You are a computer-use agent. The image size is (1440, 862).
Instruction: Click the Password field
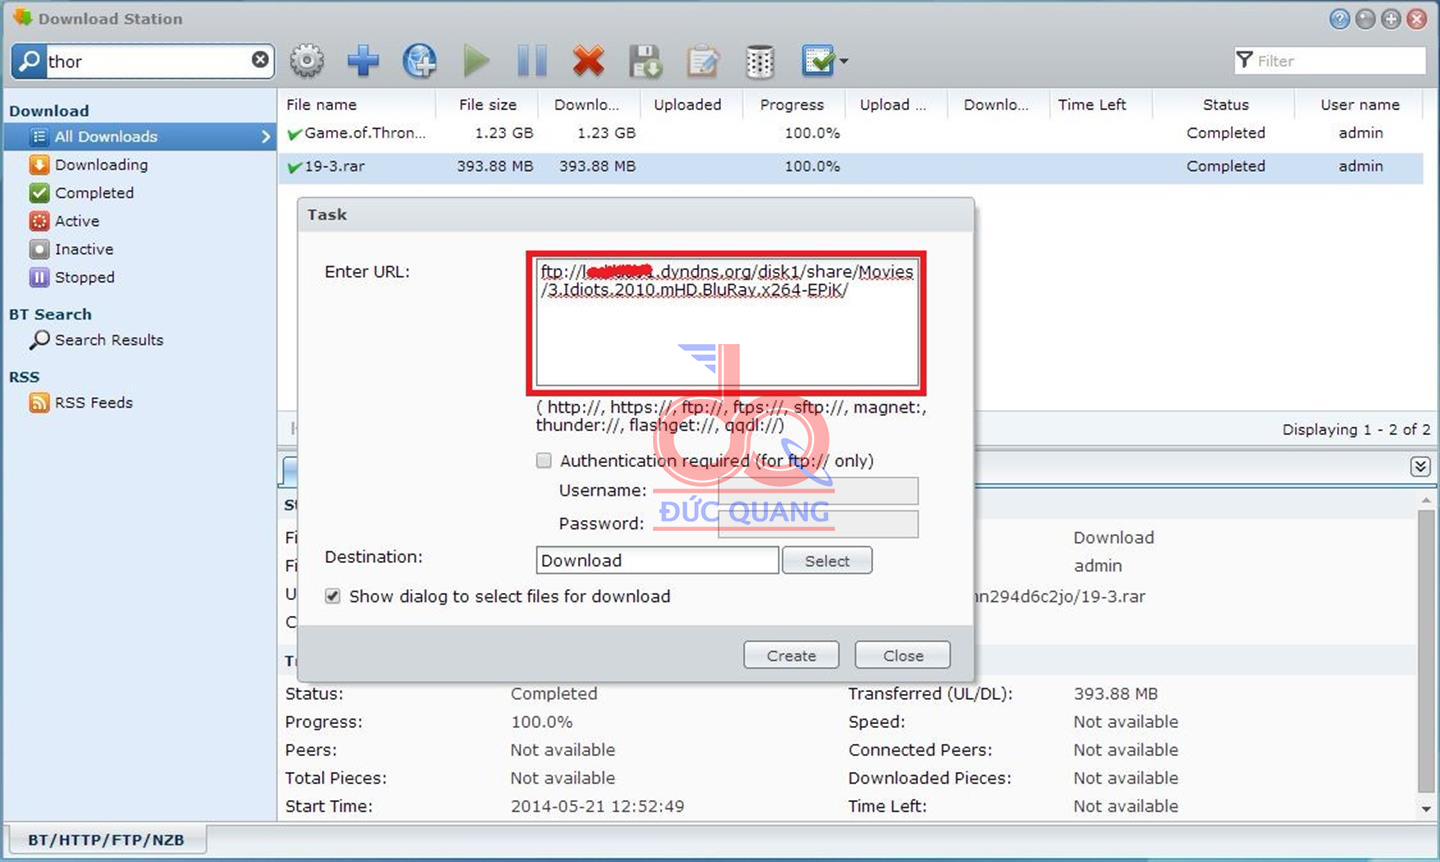818,524
